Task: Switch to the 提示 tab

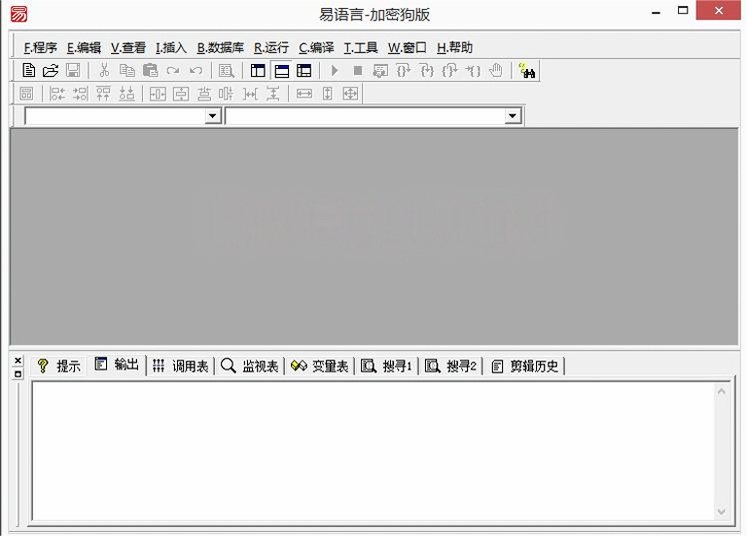Action: tap(59, 366)
